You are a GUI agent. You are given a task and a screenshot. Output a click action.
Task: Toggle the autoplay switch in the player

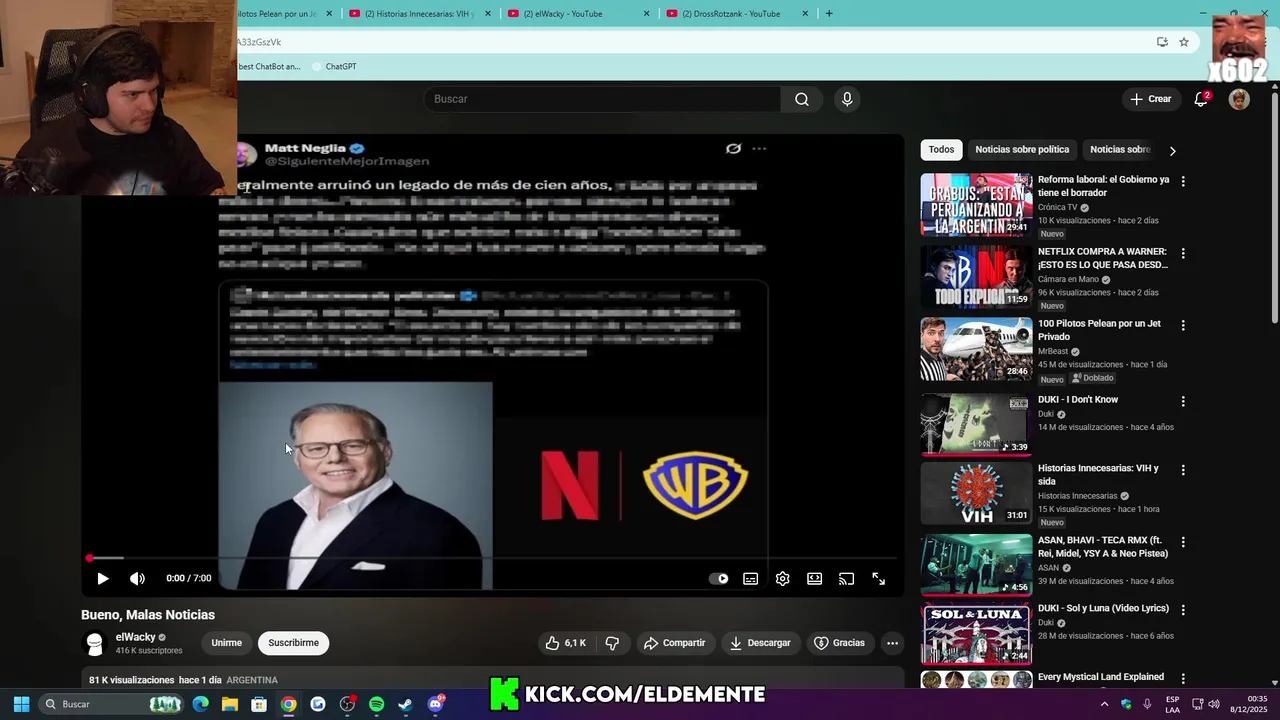coord(718,578)
